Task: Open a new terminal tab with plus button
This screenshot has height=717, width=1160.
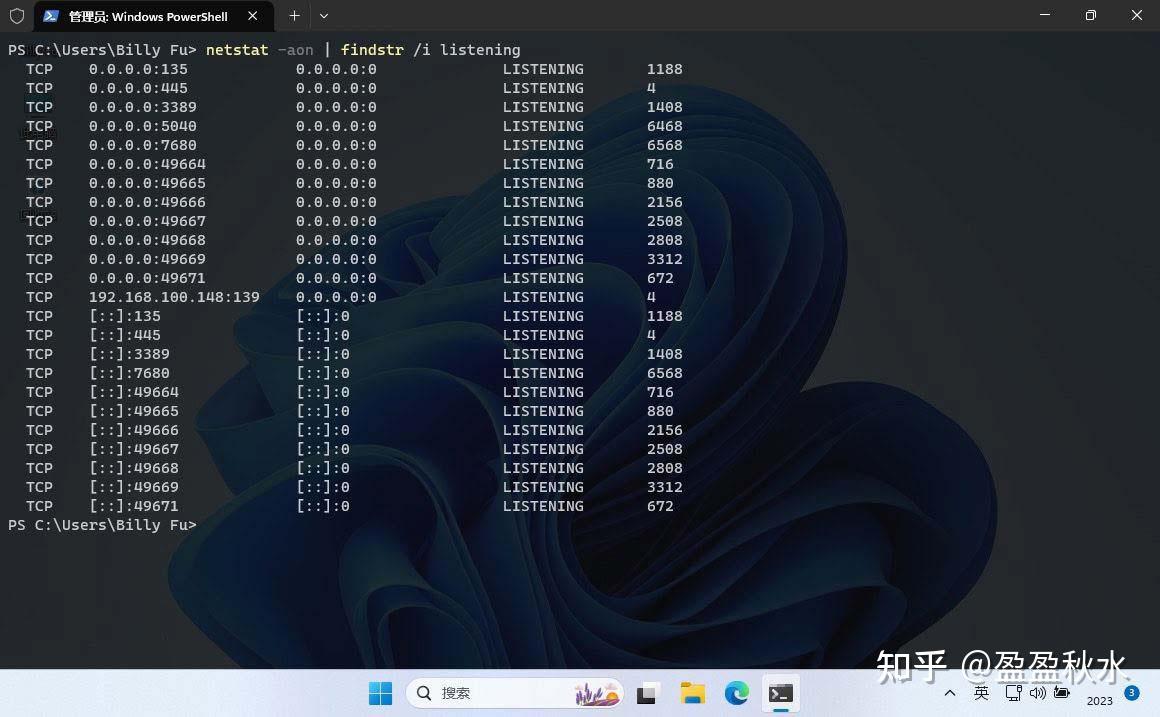Action: pyautogui.click(x=294, y=16)
